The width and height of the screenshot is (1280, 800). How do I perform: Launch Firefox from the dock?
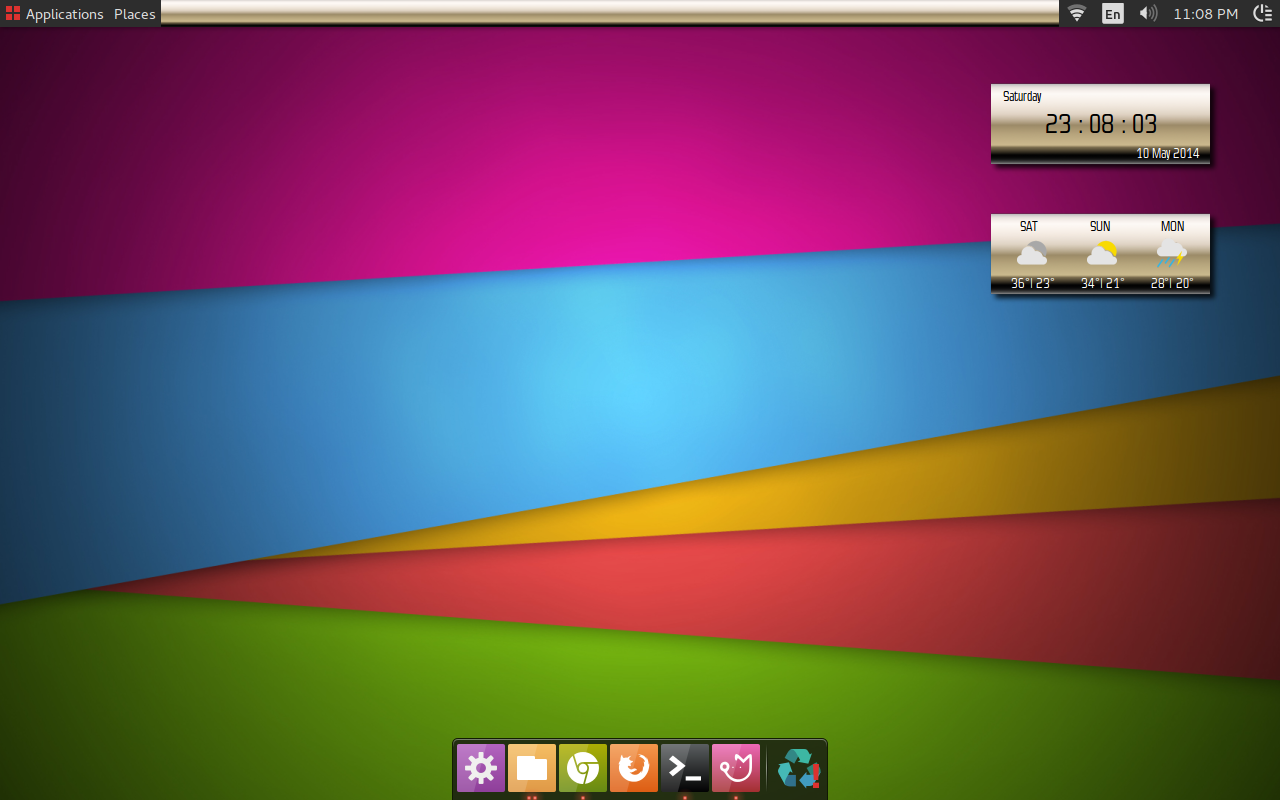point(634,768)
